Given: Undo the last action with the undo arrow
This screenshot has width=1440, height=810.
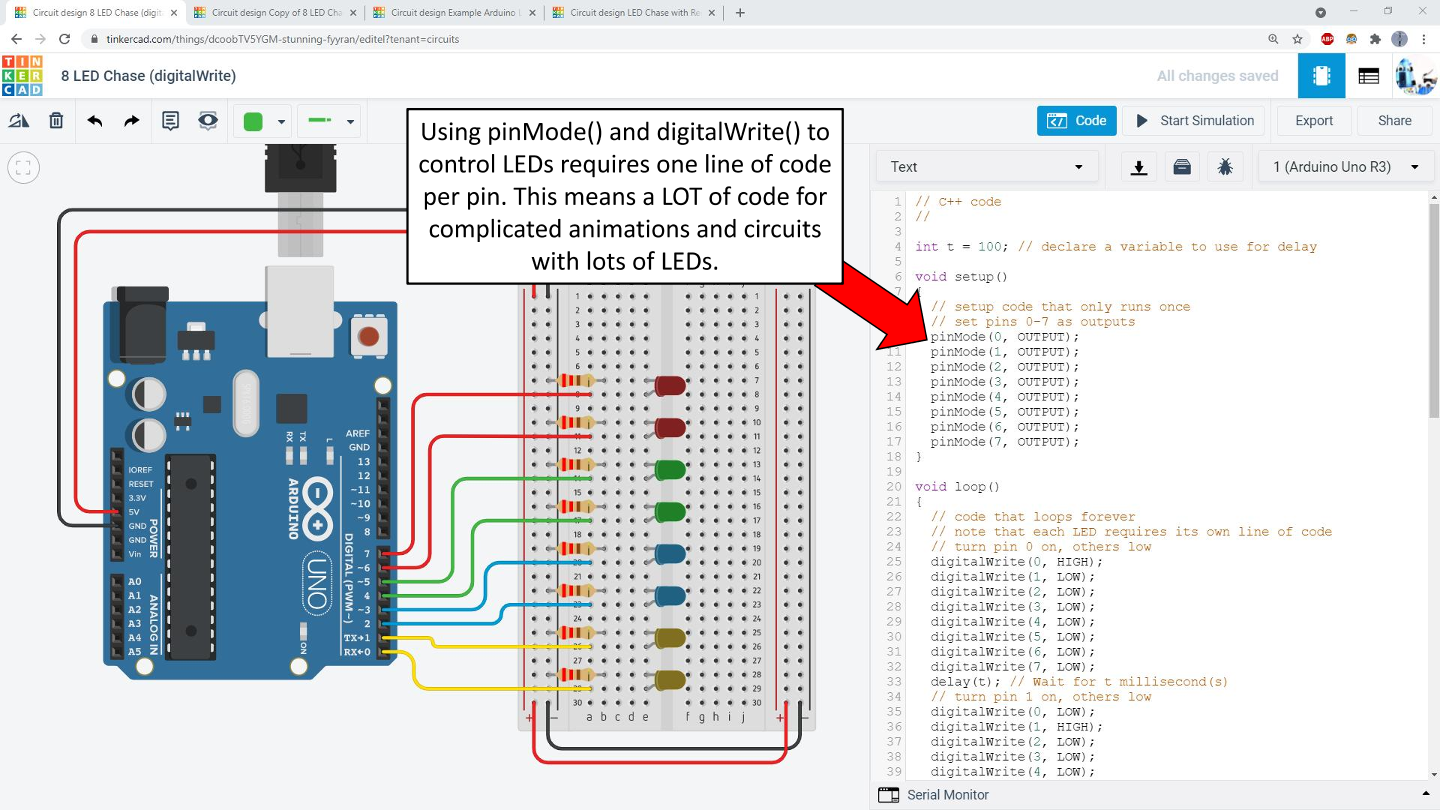Looking at the screenshot, I should [x=95, y=121].
